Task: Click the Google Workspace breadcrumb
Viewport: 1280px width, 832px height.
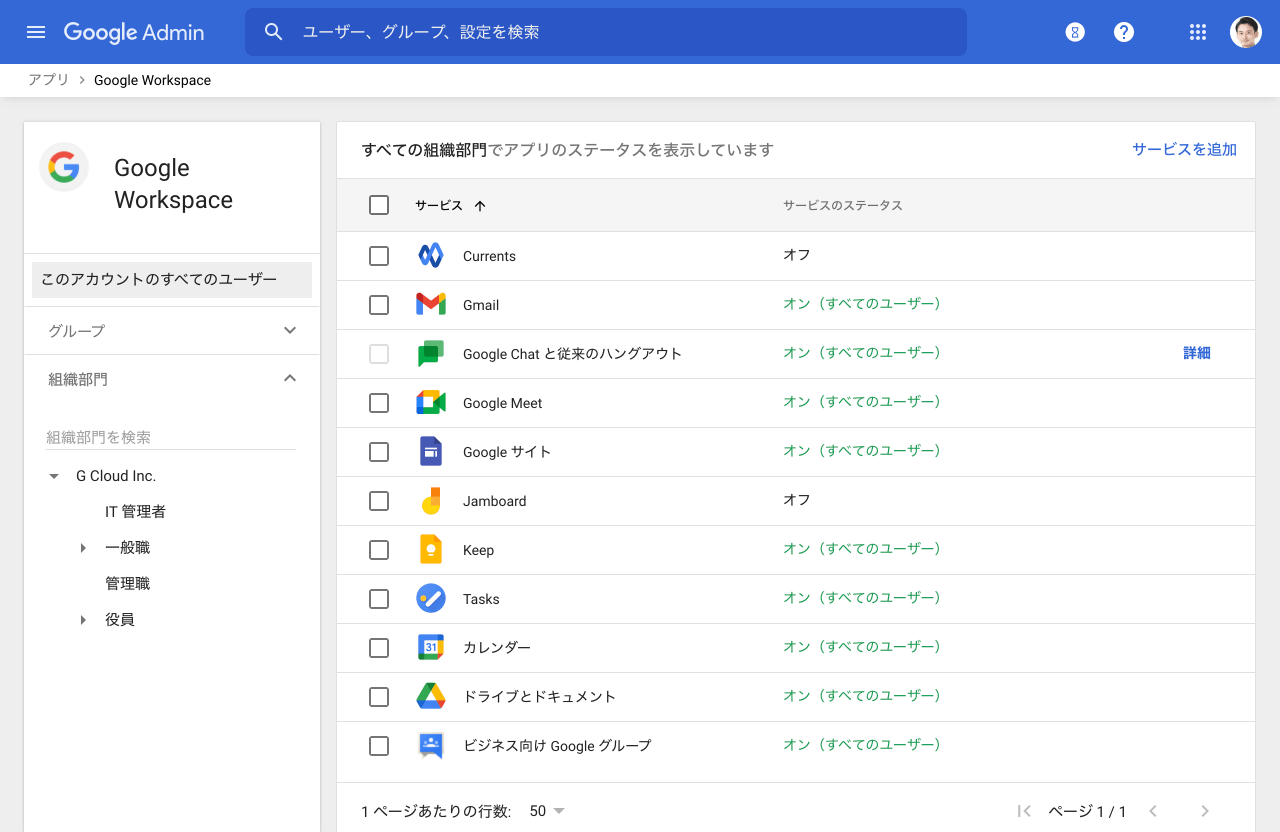Action: click(x=152, y=80)
